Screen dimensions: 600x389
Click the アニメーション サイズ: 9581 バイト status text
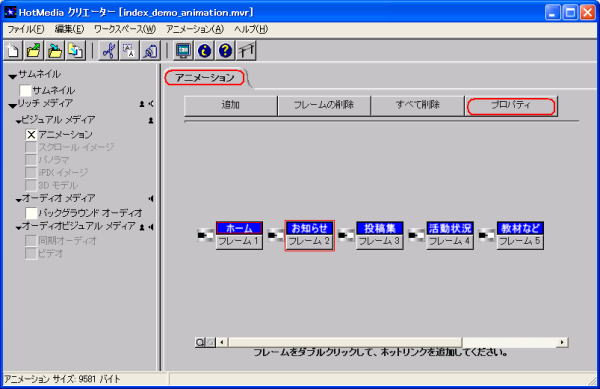point(62,379)
